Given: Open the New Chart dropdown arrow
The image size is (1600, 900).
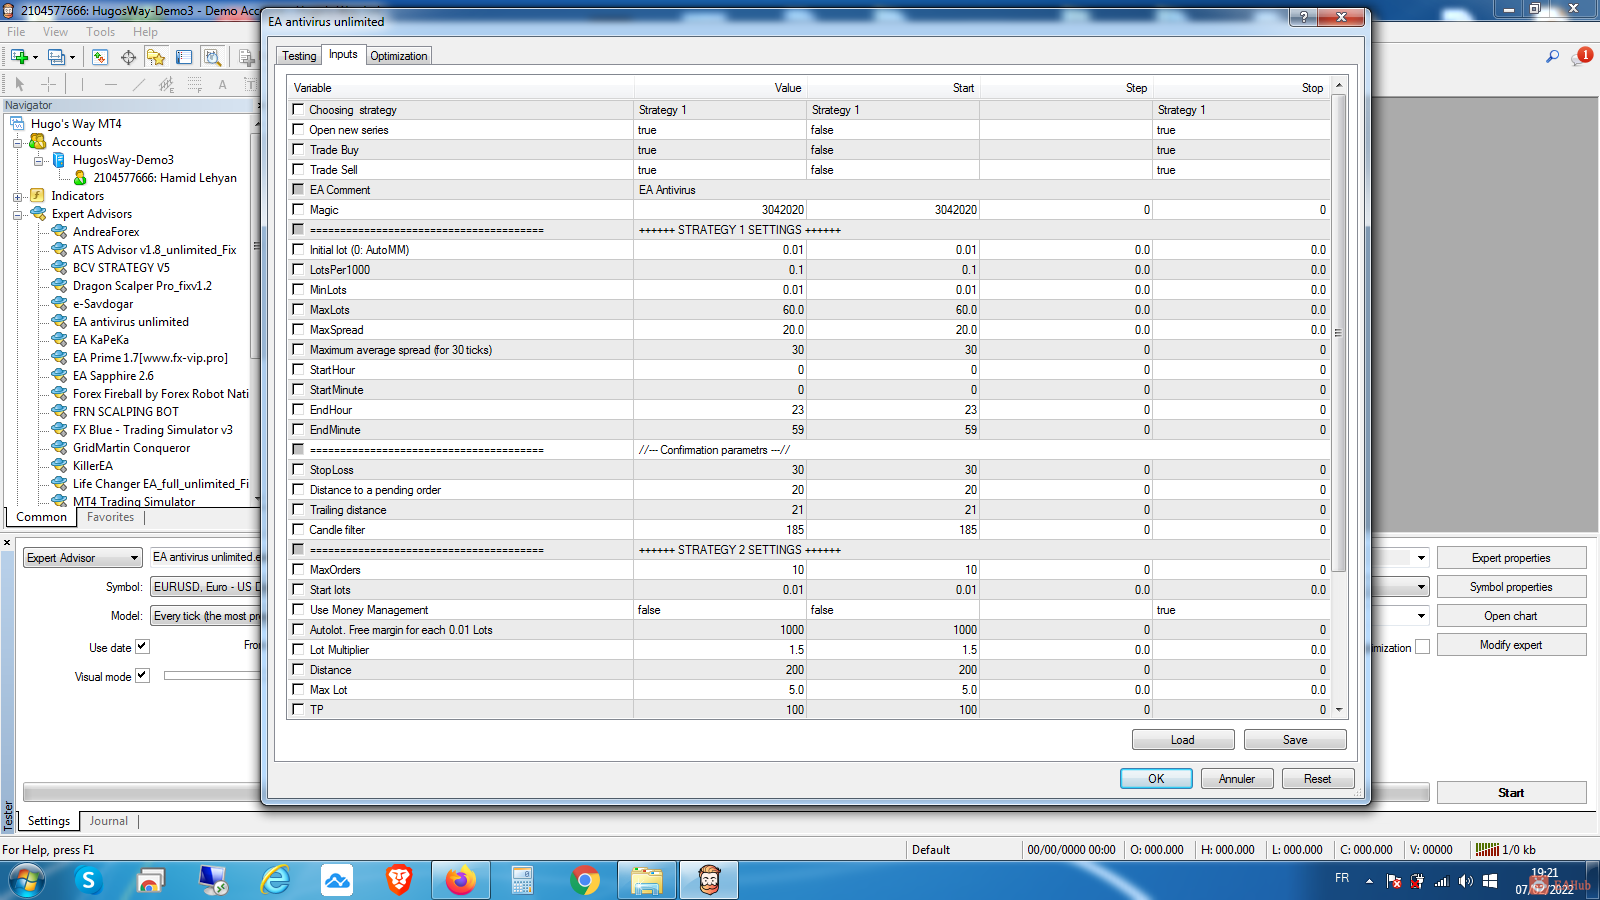Looking at the screenshot, I should click(x=35, y=58).
